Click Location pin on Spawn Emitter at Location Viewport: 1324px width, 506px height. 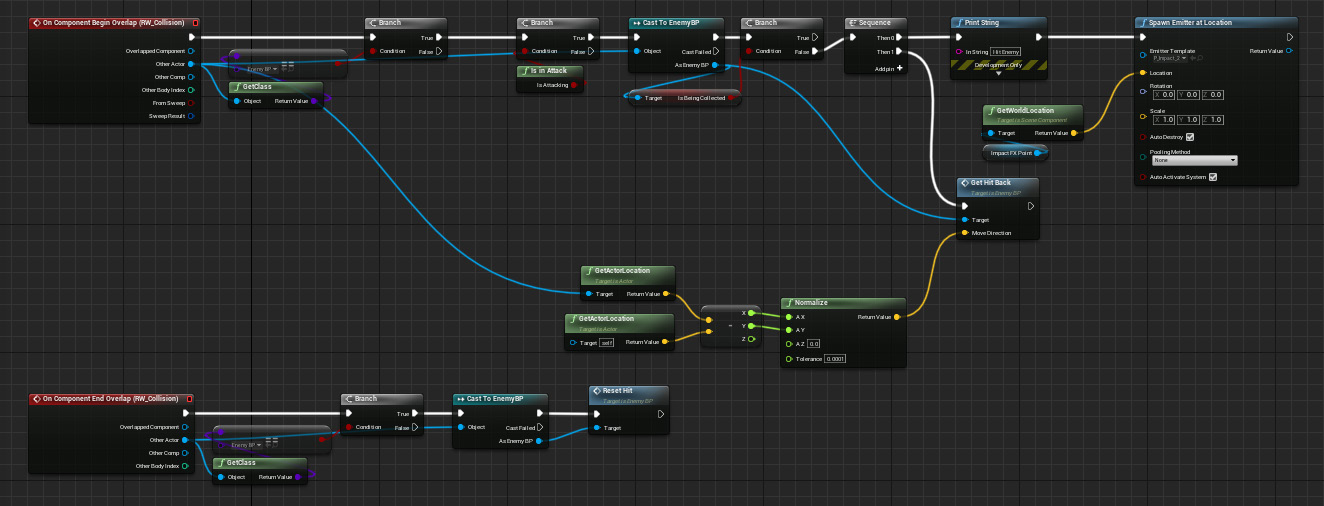[x=1143, y=73]
